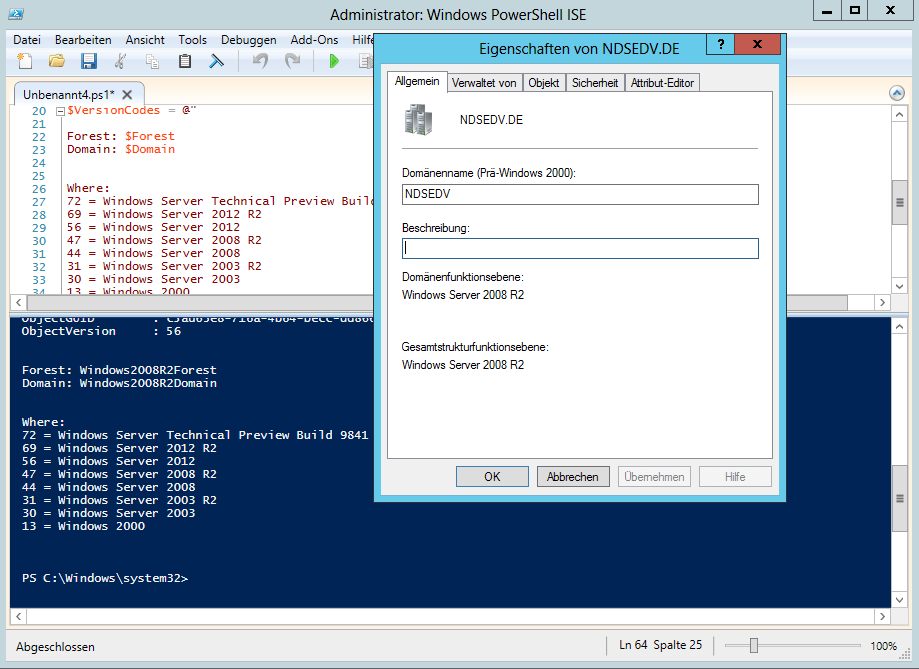
Task: Click the zoom slider handle in the status bar
Action: click(x=754, y=646)
